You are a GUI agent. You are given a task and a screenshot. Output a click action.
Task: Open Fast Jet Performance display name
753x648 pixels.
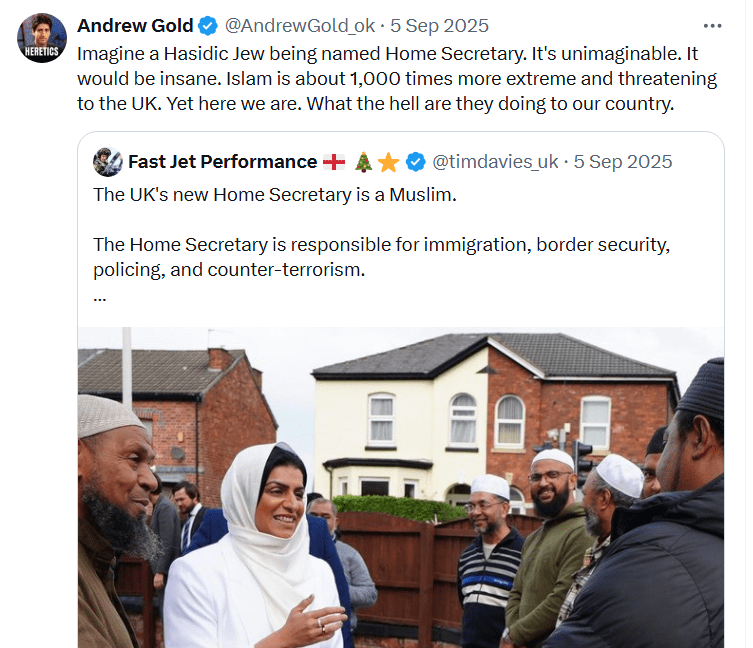point(222,162)
